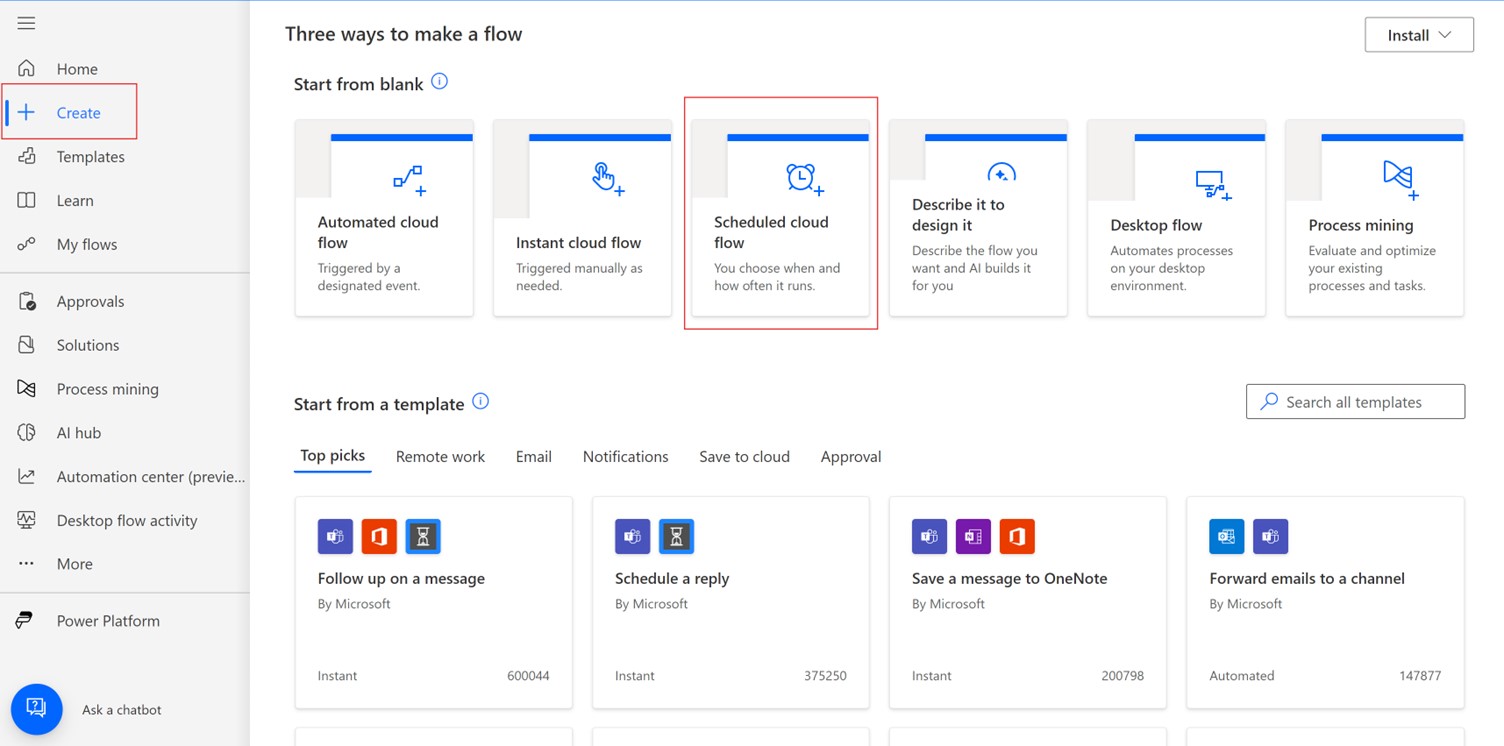This screenshot has height=746, width=1504.
Task: Click the Solutions sidebar icon
Action: [26, 345]
